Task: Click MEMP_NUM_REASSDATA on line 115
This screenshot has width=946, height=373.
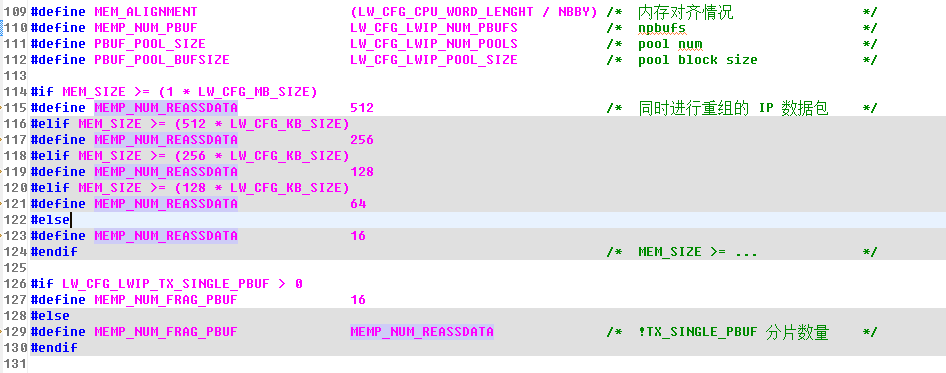Action: (x=166, y=107)
